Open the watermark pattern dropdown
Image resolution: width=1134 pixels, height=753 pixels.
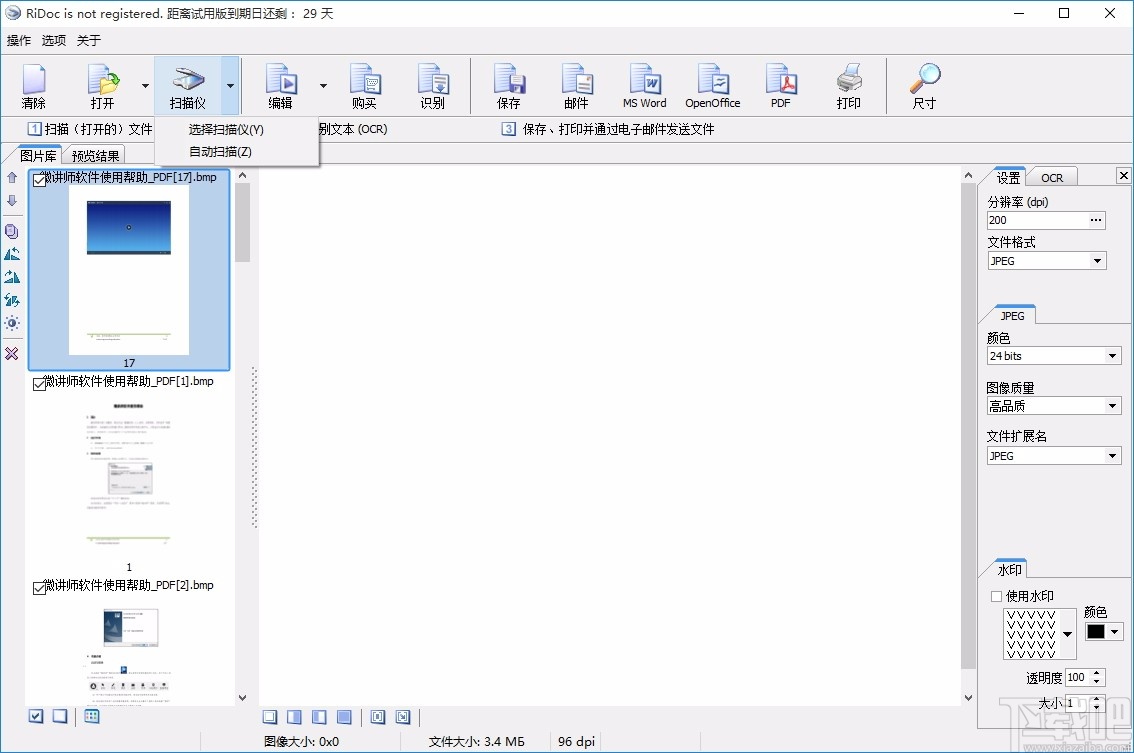point(1067,634)
